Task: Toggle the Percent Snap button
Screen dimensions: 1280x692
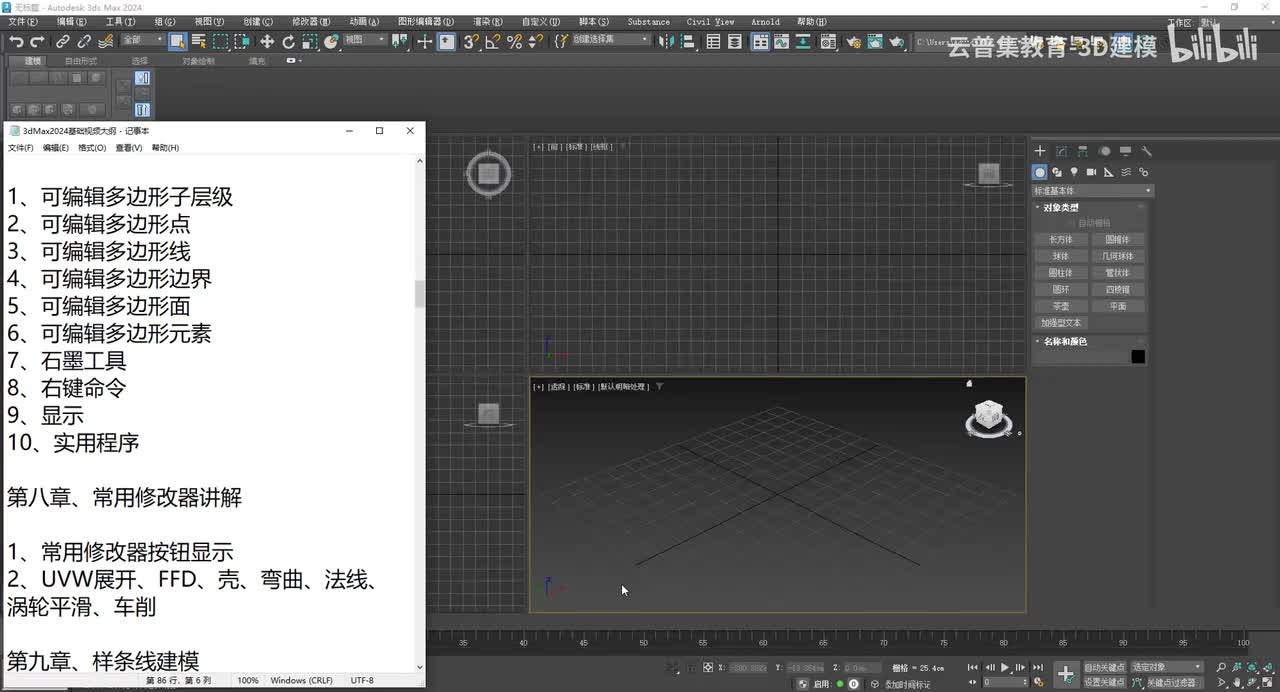Action: click(514, 41)
